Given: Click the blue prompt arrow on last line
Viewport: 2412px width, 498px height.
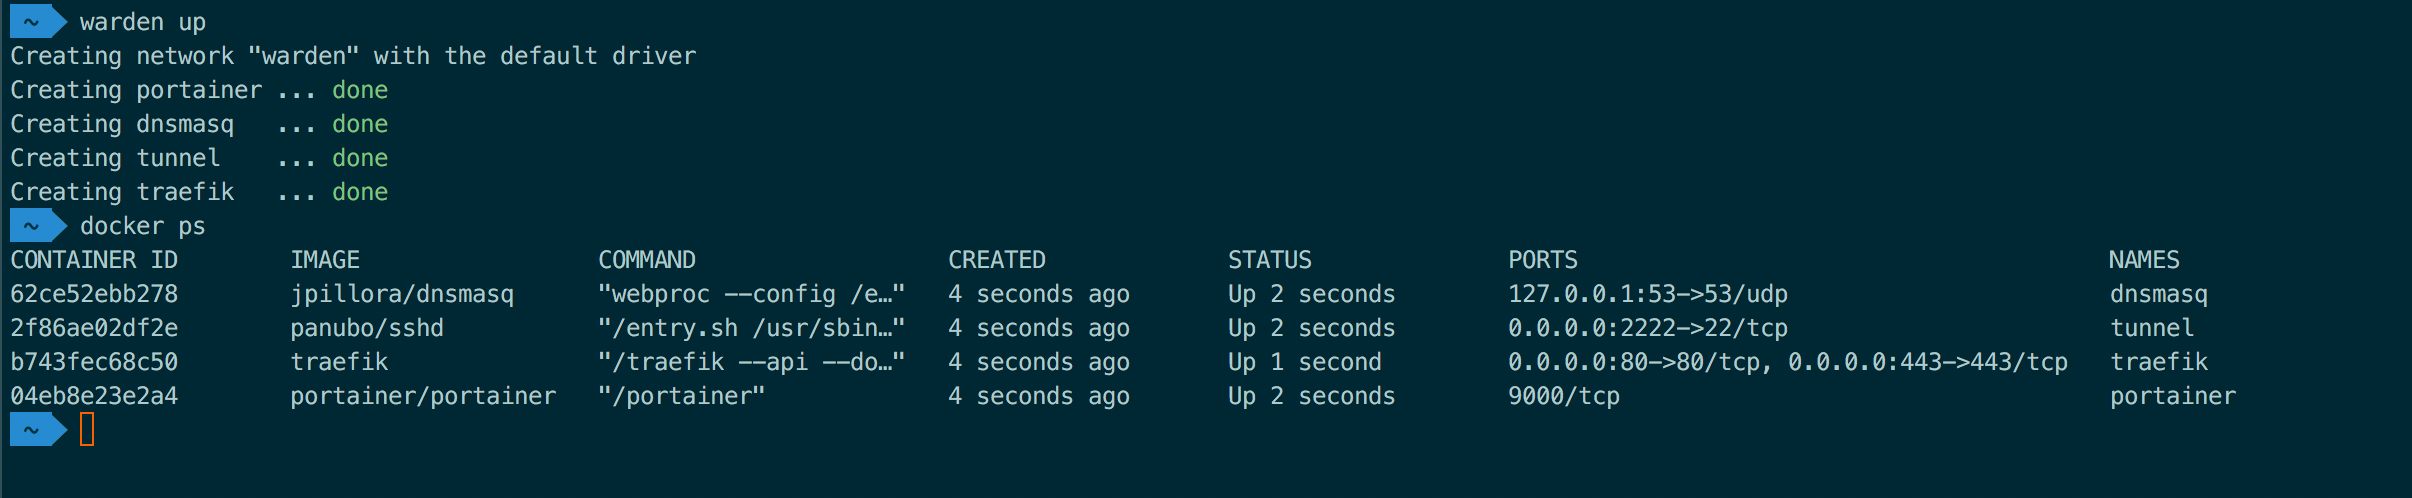Looking at the screenshot, I should 38,429.
